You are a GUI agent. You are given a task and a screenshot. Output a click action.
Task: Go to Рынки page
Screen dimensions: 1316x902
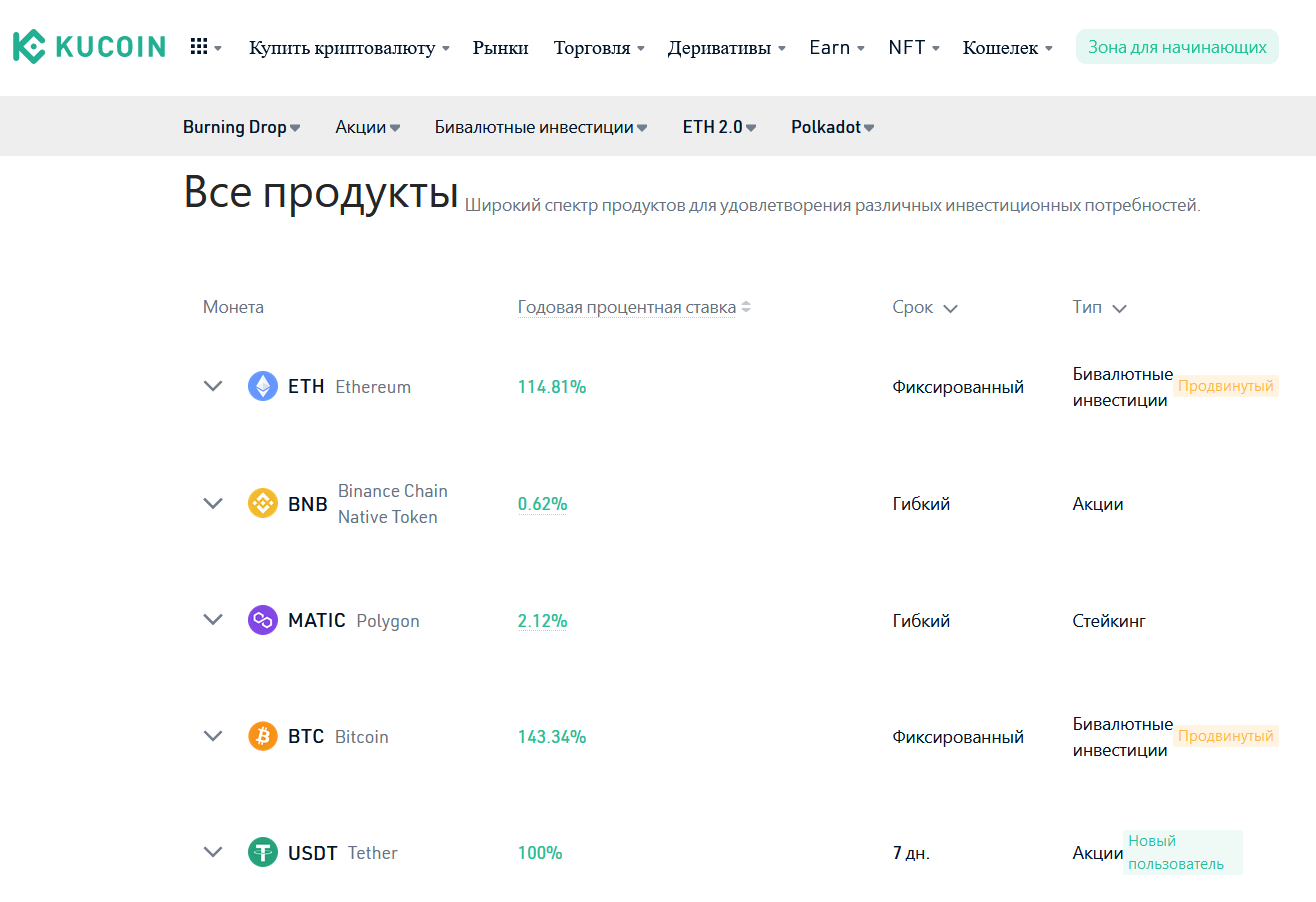click(501, 48)
